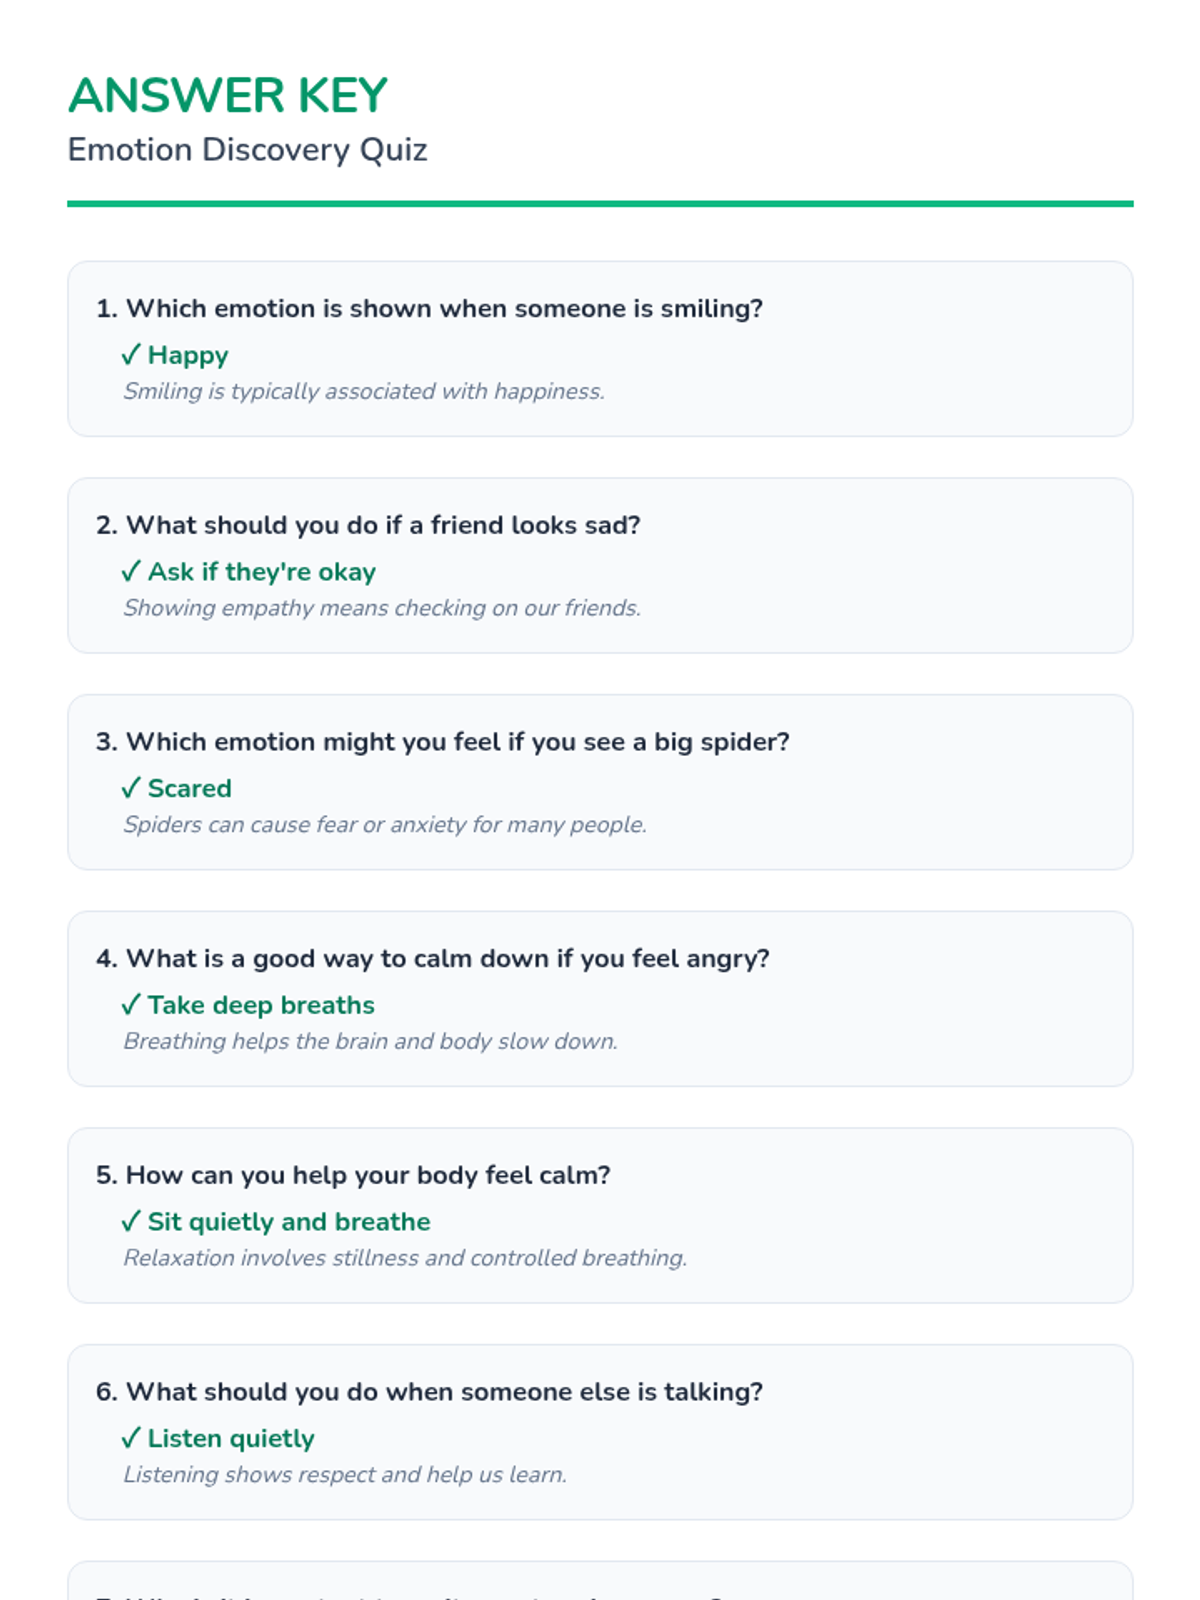Click question 4 about calming down when angry
The image size is (1200, 1600).
tap(433, 958)
